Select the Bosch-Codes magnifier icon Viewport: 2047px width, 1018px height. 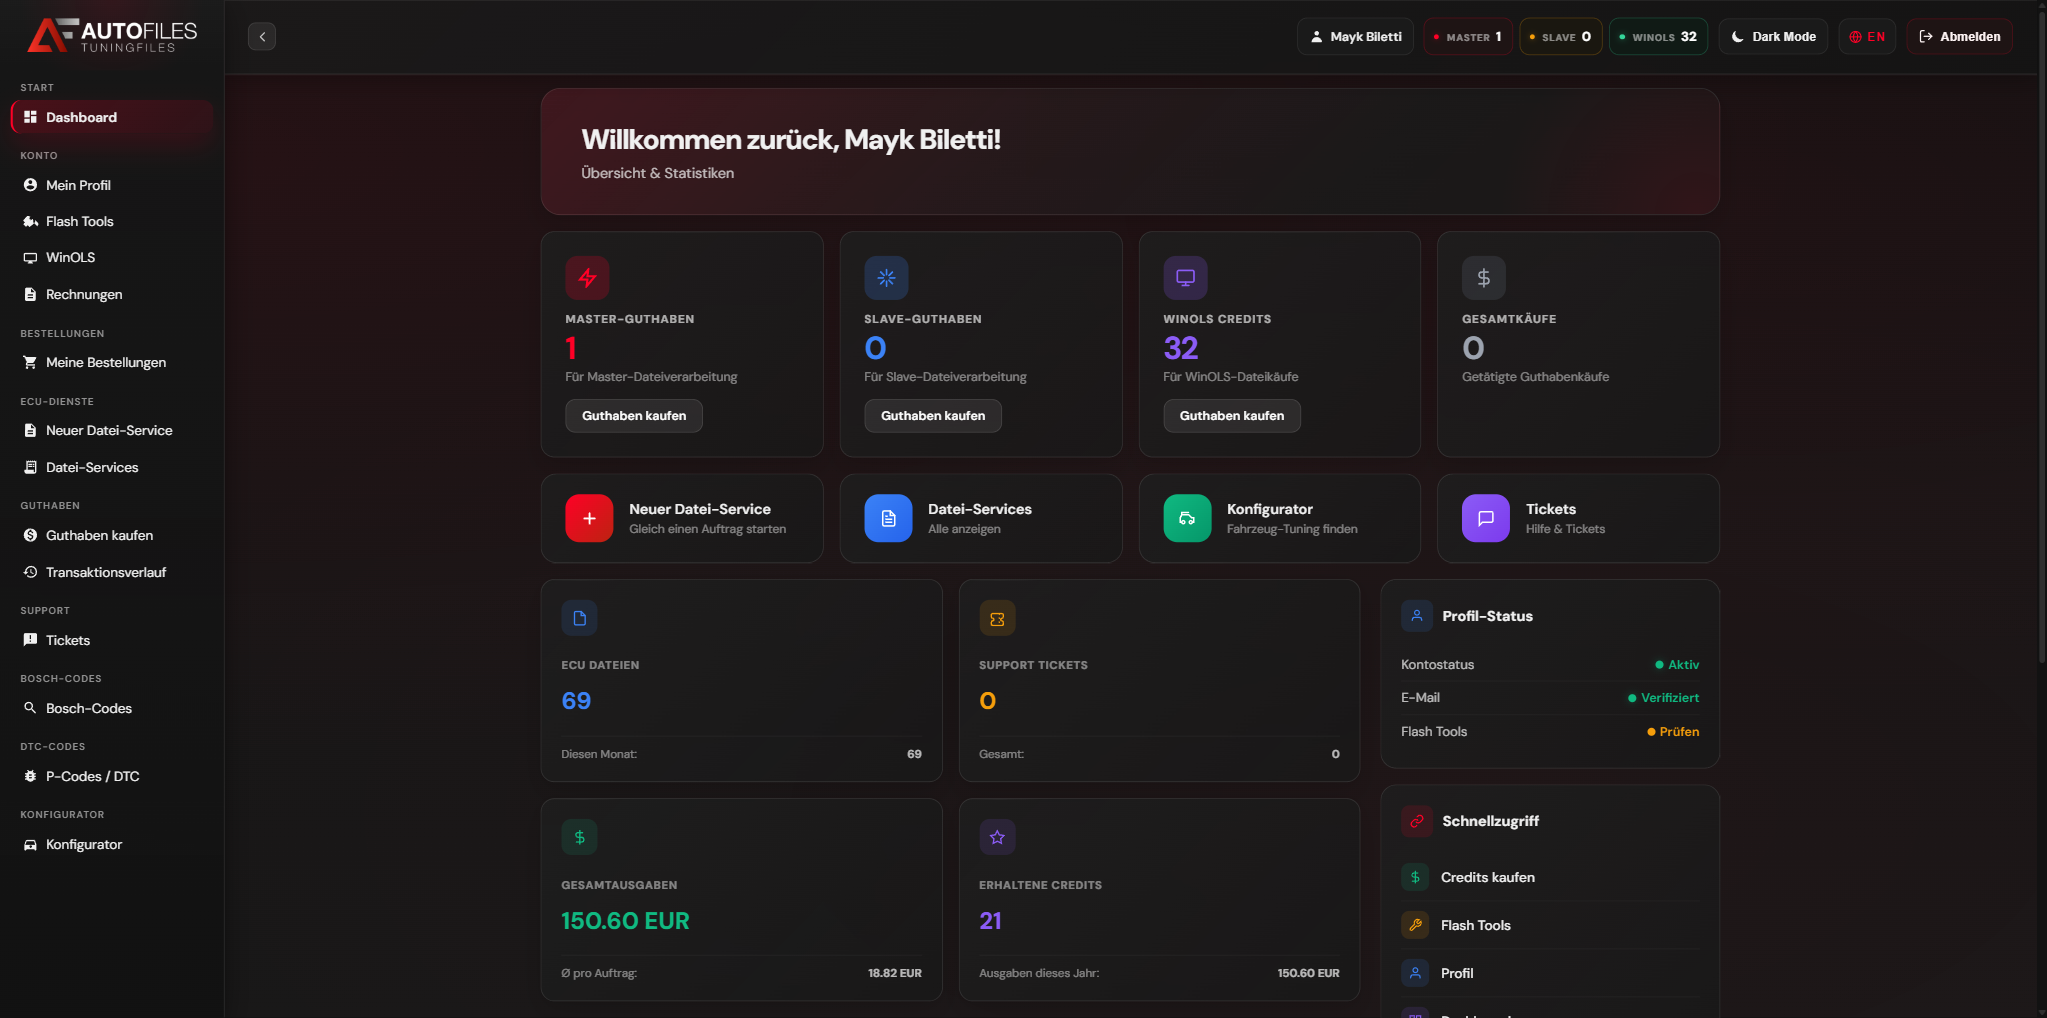[x=30, y=708]
